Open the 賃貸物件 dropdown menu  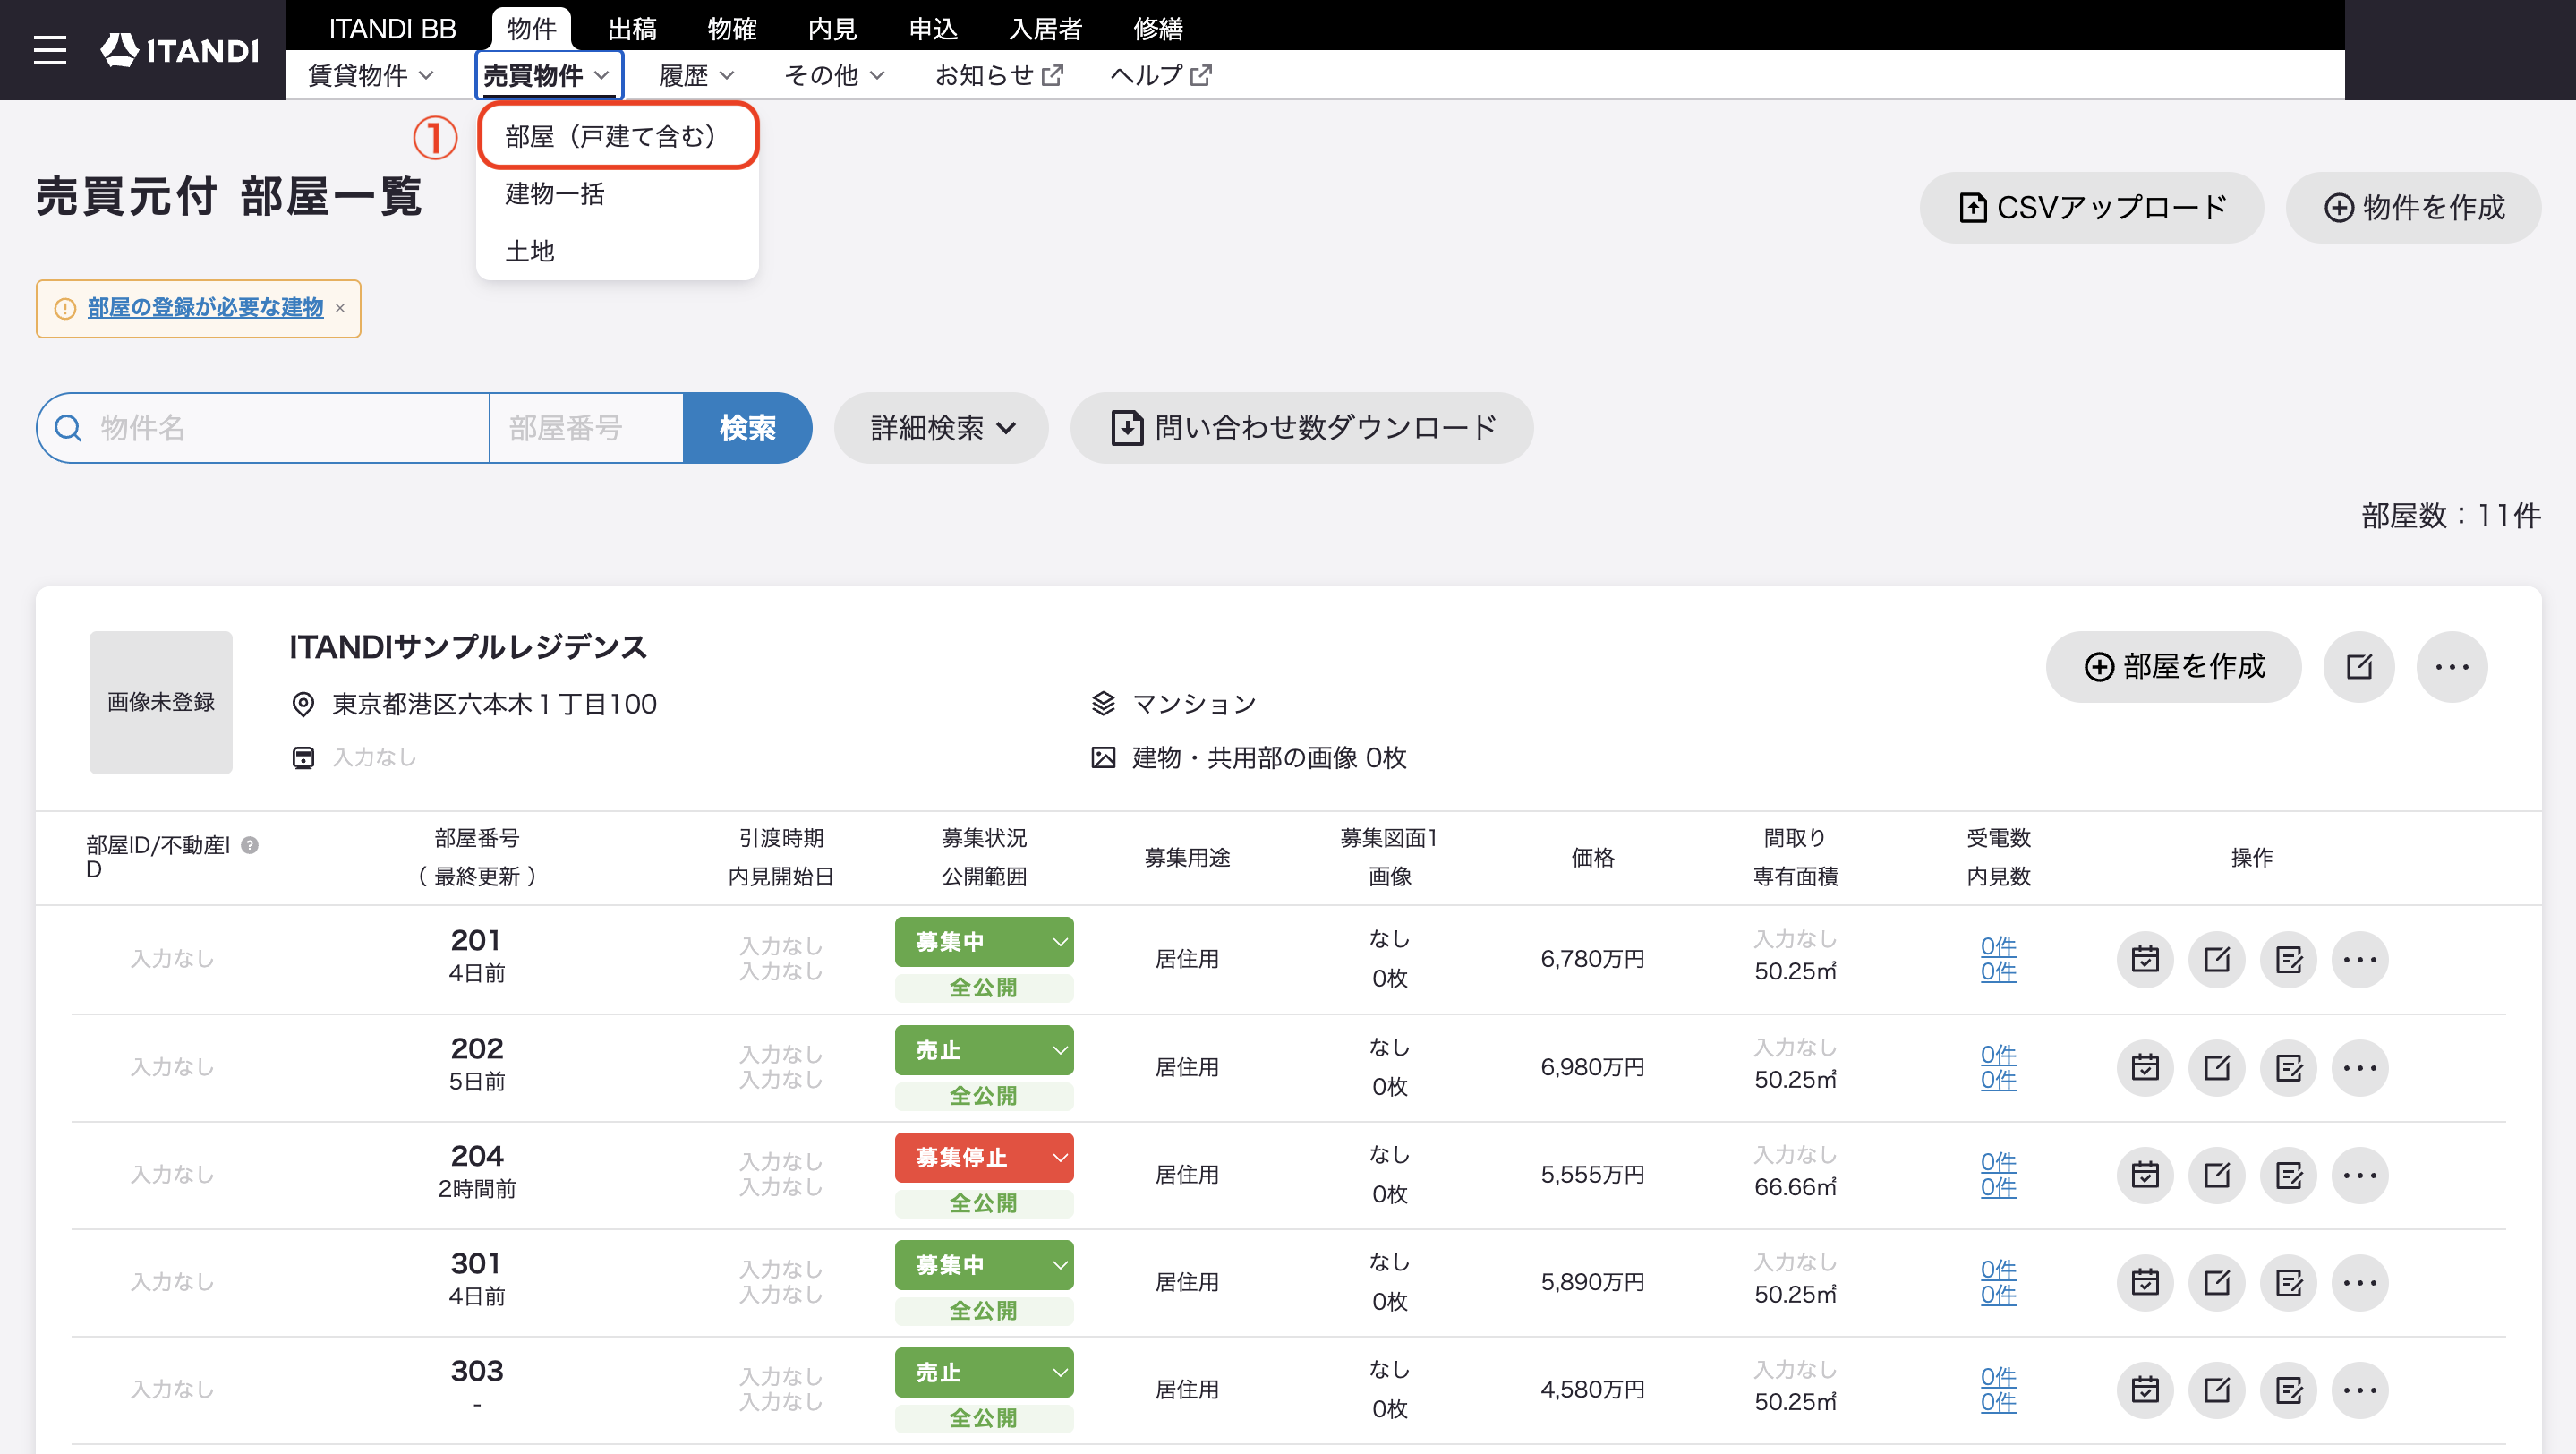370,75
